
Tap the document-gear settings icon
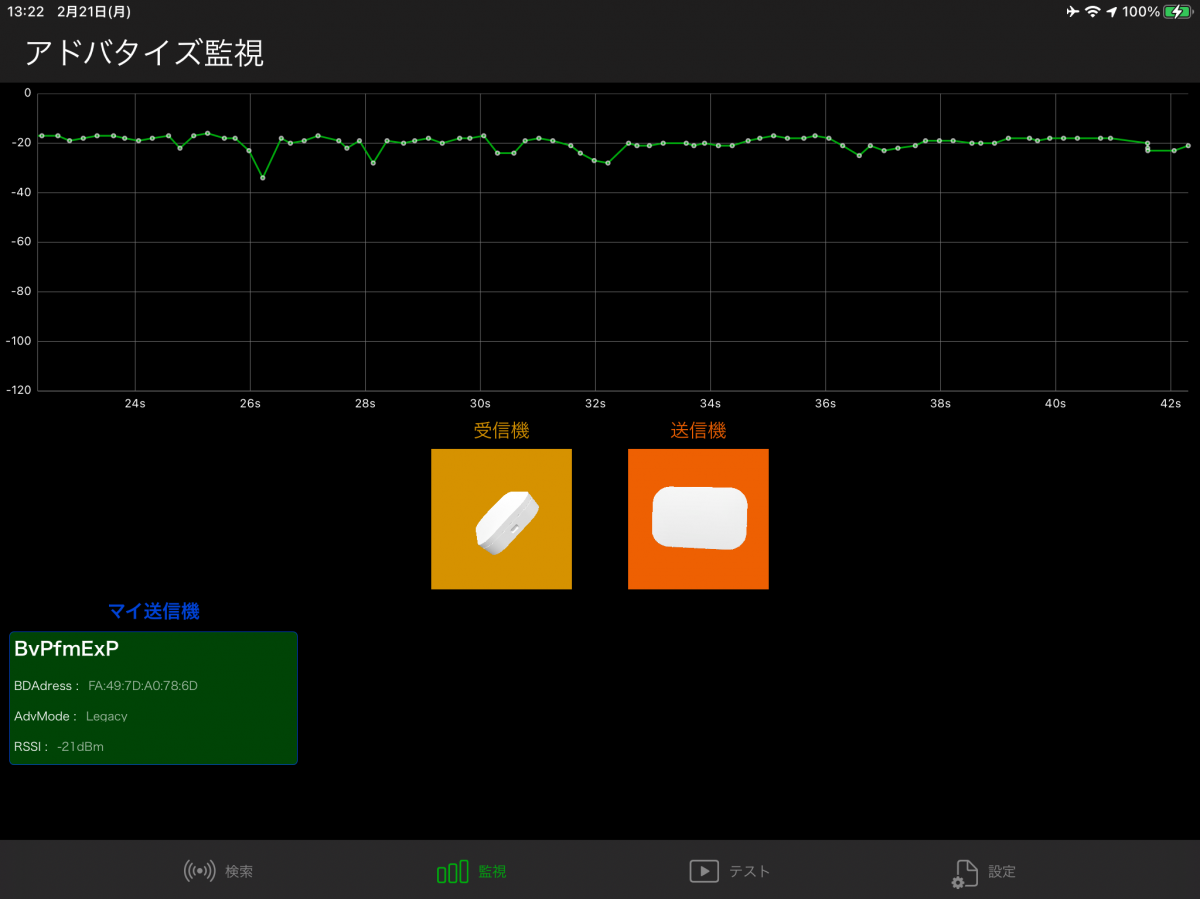click(964, 873)
